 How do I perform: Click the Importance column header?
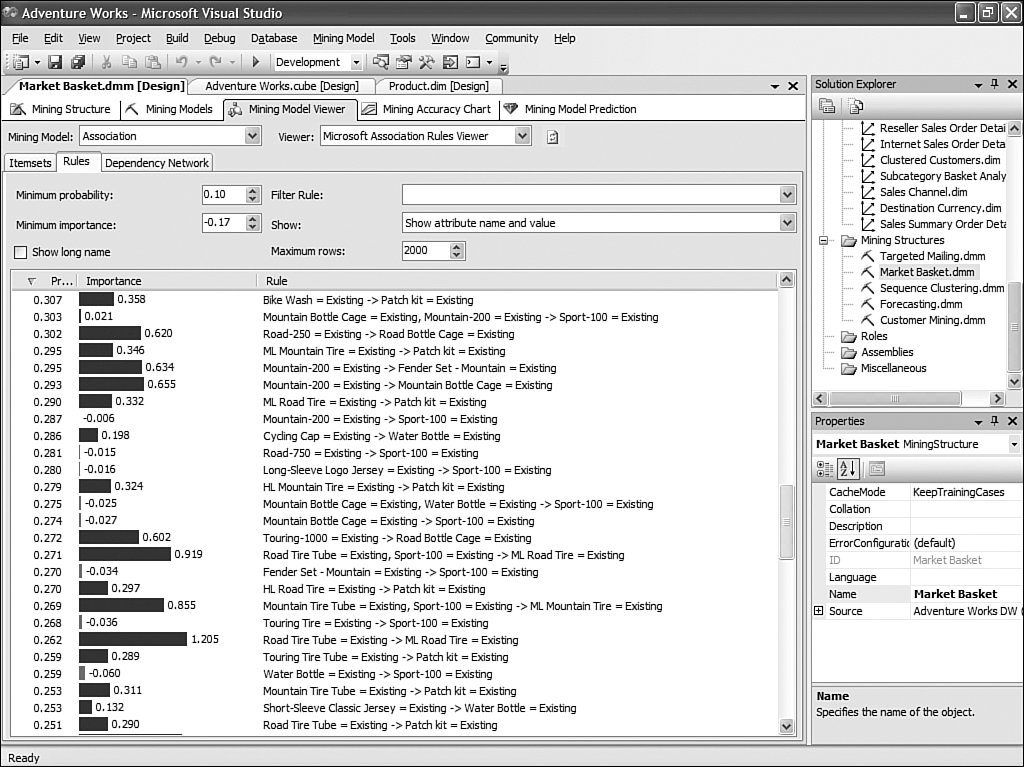pyautogui.click(x=114, y=282)
